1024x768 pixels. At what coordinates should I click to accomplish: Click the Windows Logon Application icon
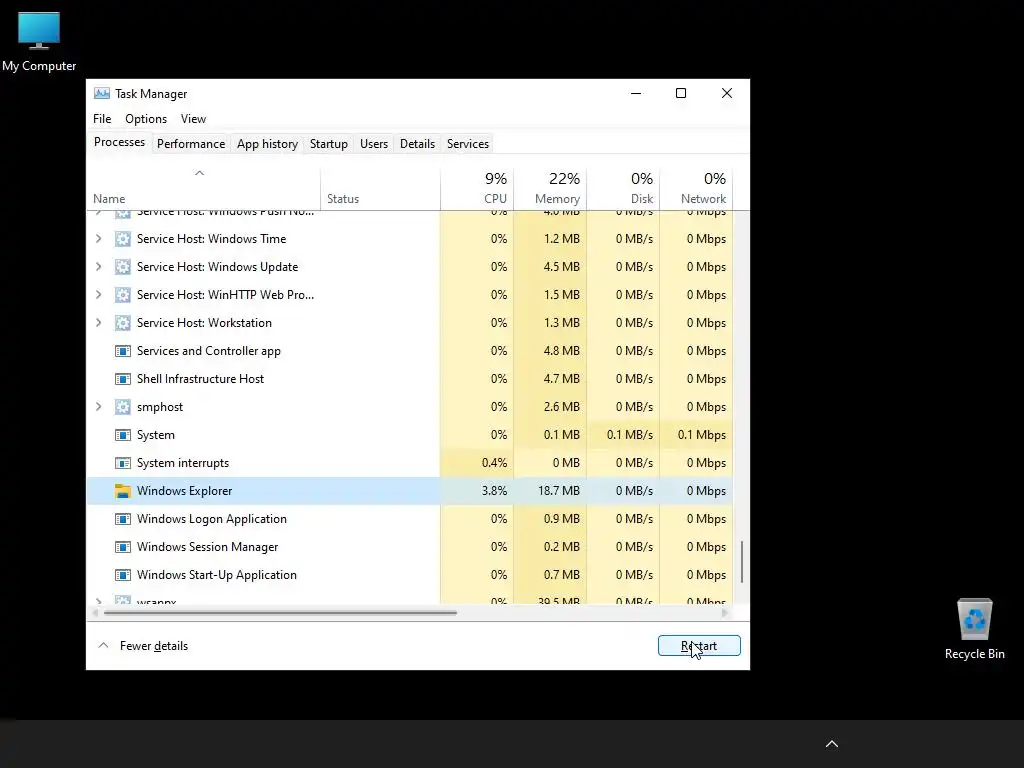[122, 519]
